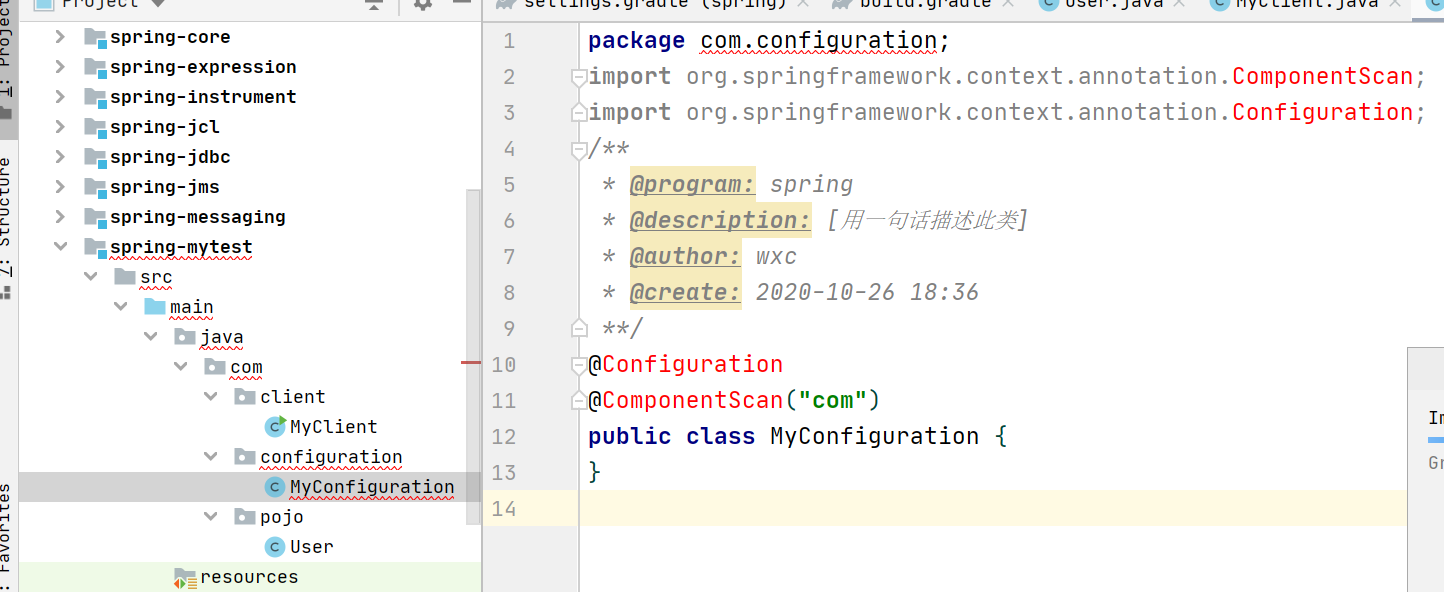This screenshot has width=1444, height=592.
Task: Expand the spring-jdbc module node
Action: (61, 157)
